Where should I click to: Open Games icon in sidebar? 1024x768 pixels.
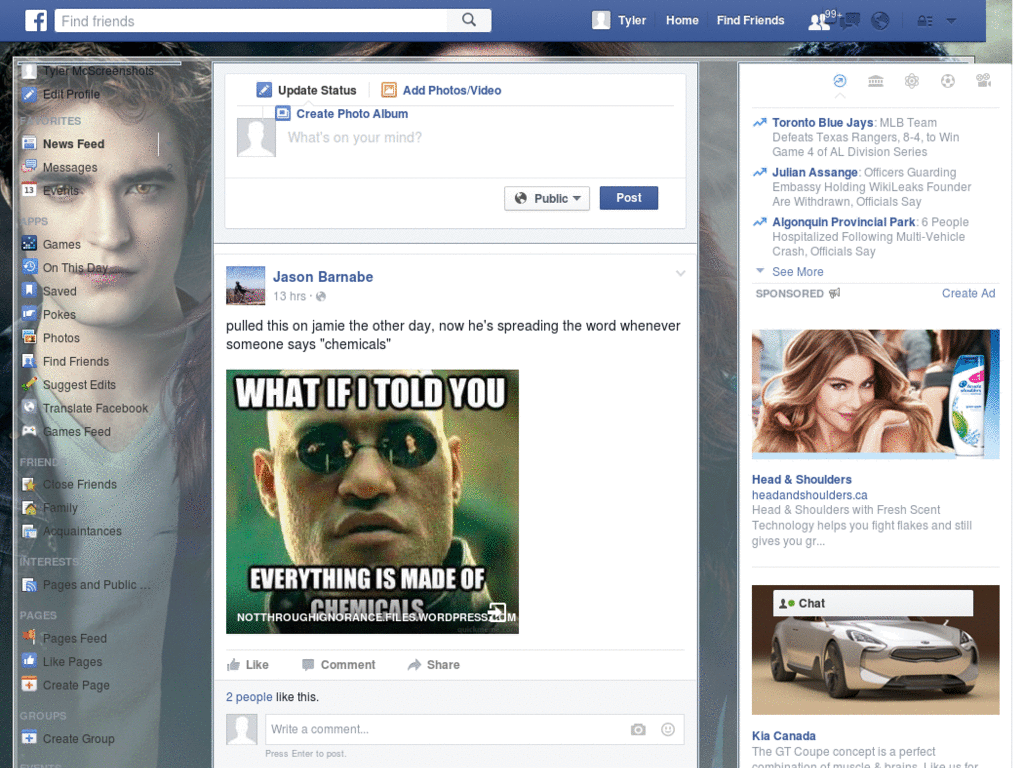click(29, 244)
